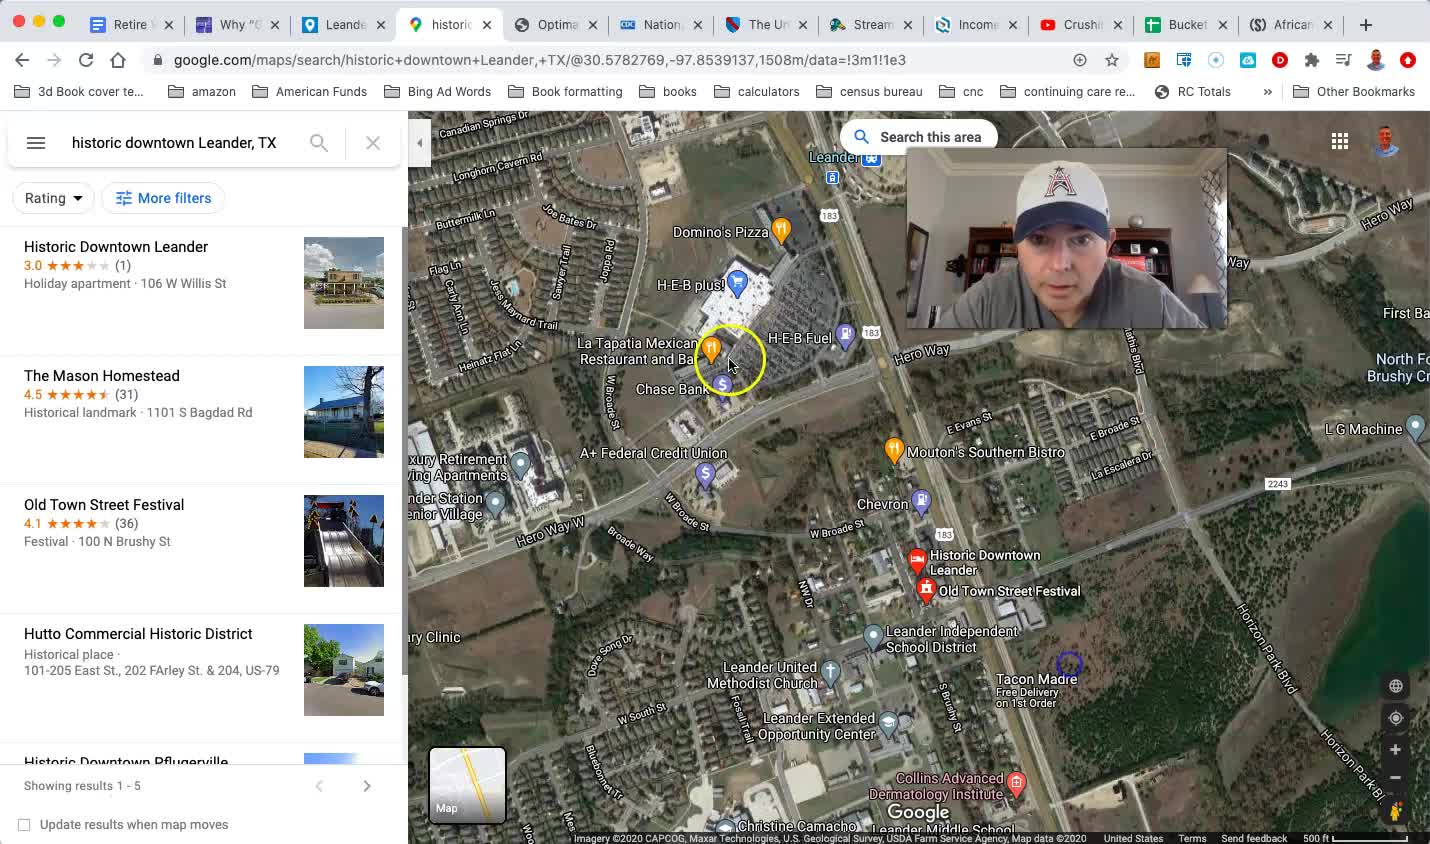Click Chevron gas station pin
Viewport: 1430px width, 844px height.
[x=921, y=501]
